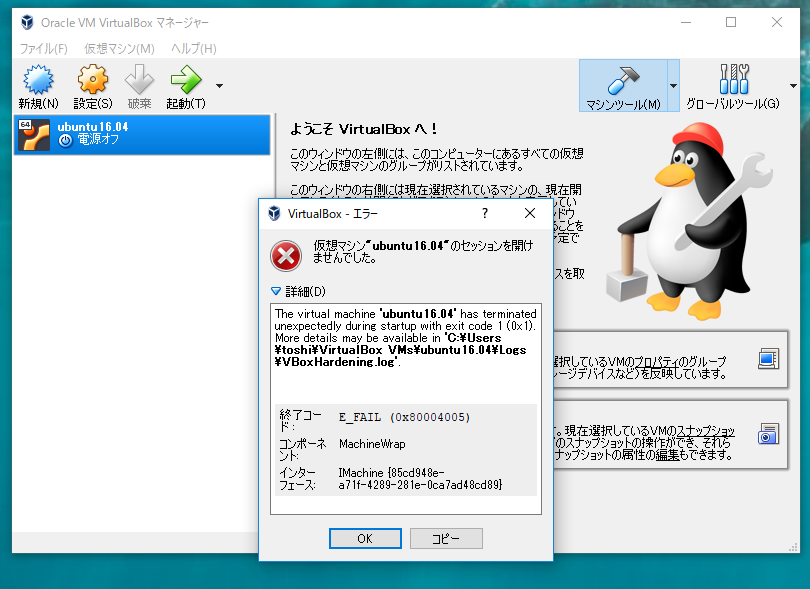Click the VirtualBox cube icon in dialog title
This screenshot has height=589, width=810.
274,213
